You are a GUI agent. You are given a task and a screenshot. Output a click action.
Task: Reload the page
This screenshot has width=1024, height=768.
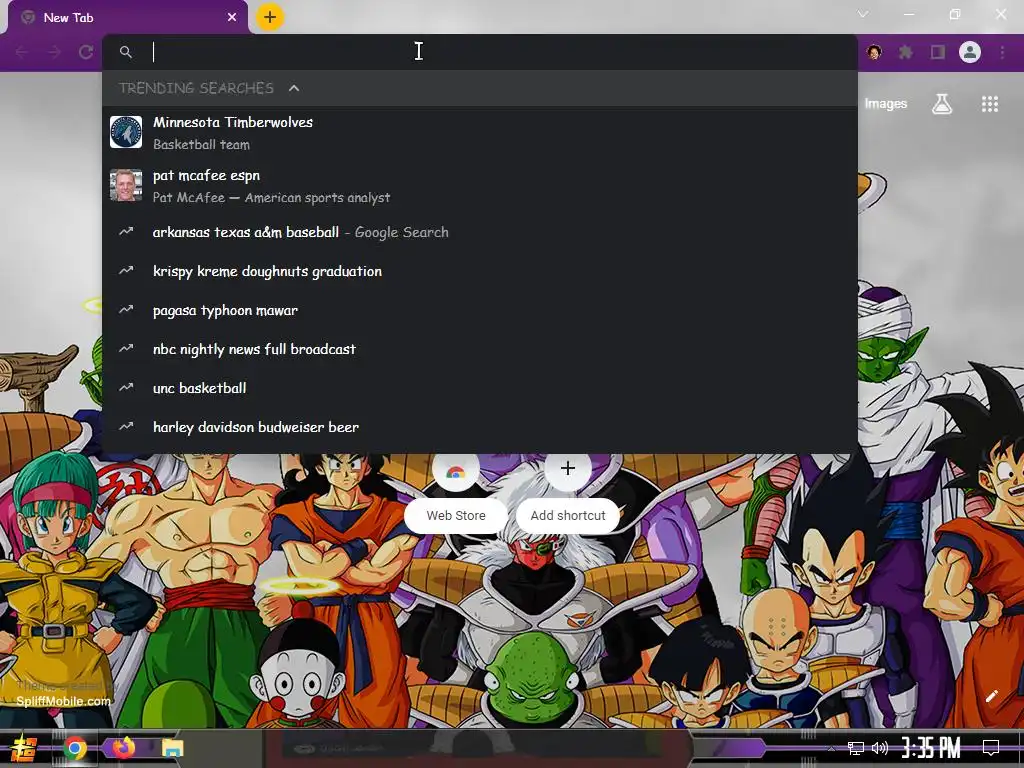tap(86, 52)
